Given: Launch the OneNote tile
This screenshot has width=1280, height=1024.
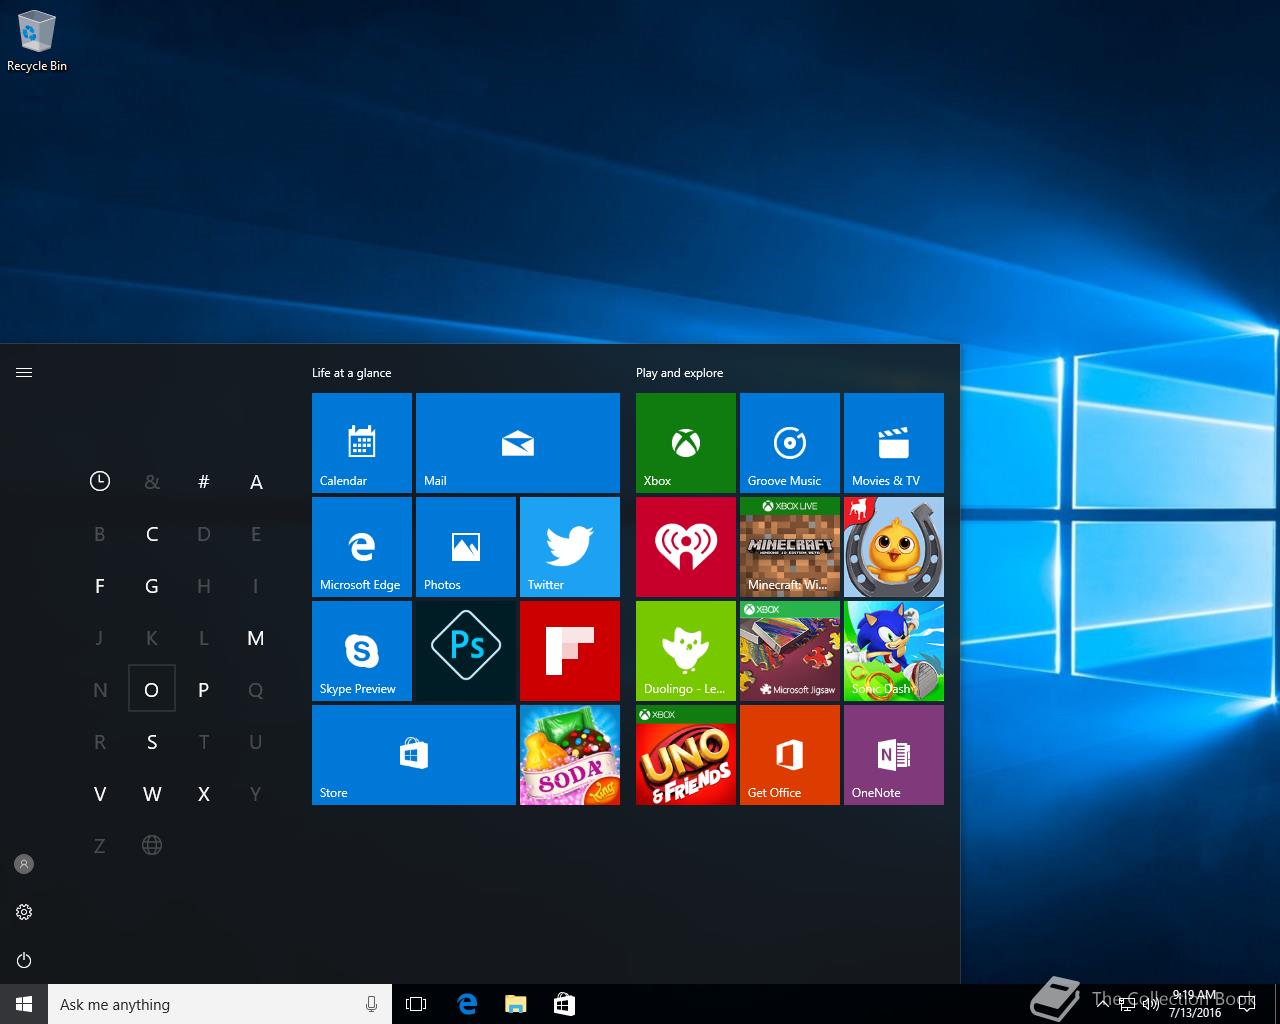Looking at the screenshot, I should tap(894, 755).
